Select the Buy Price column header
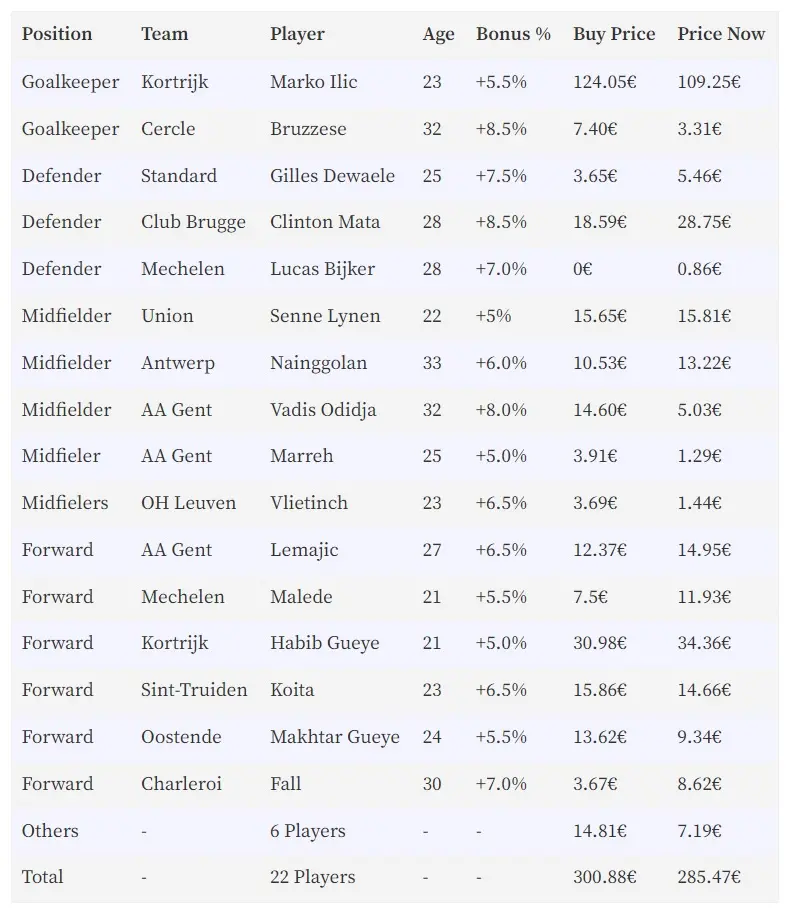The image size is (786, 911). pyautogui.click(x=614, y=34)
